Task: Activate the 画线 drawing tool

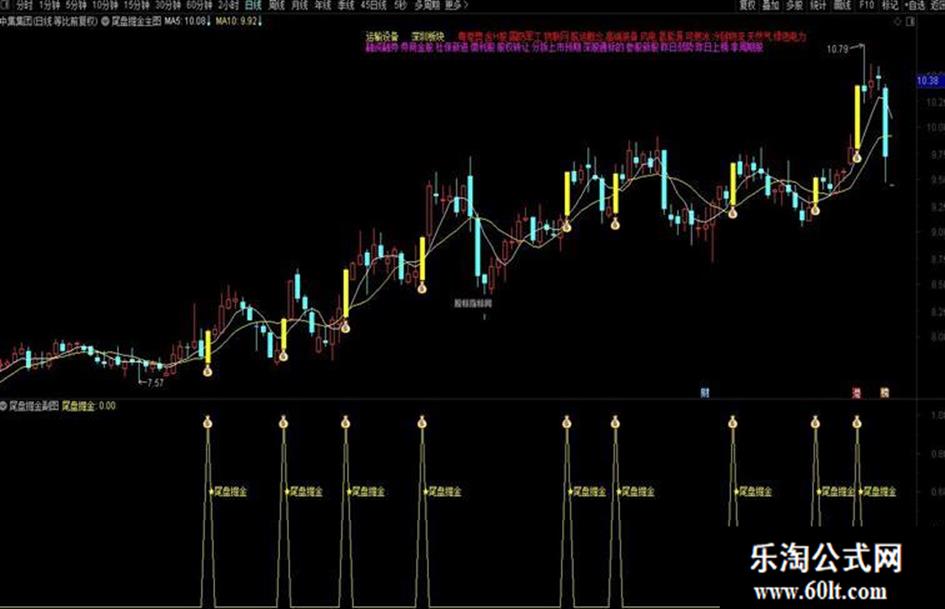Action: 841,5
